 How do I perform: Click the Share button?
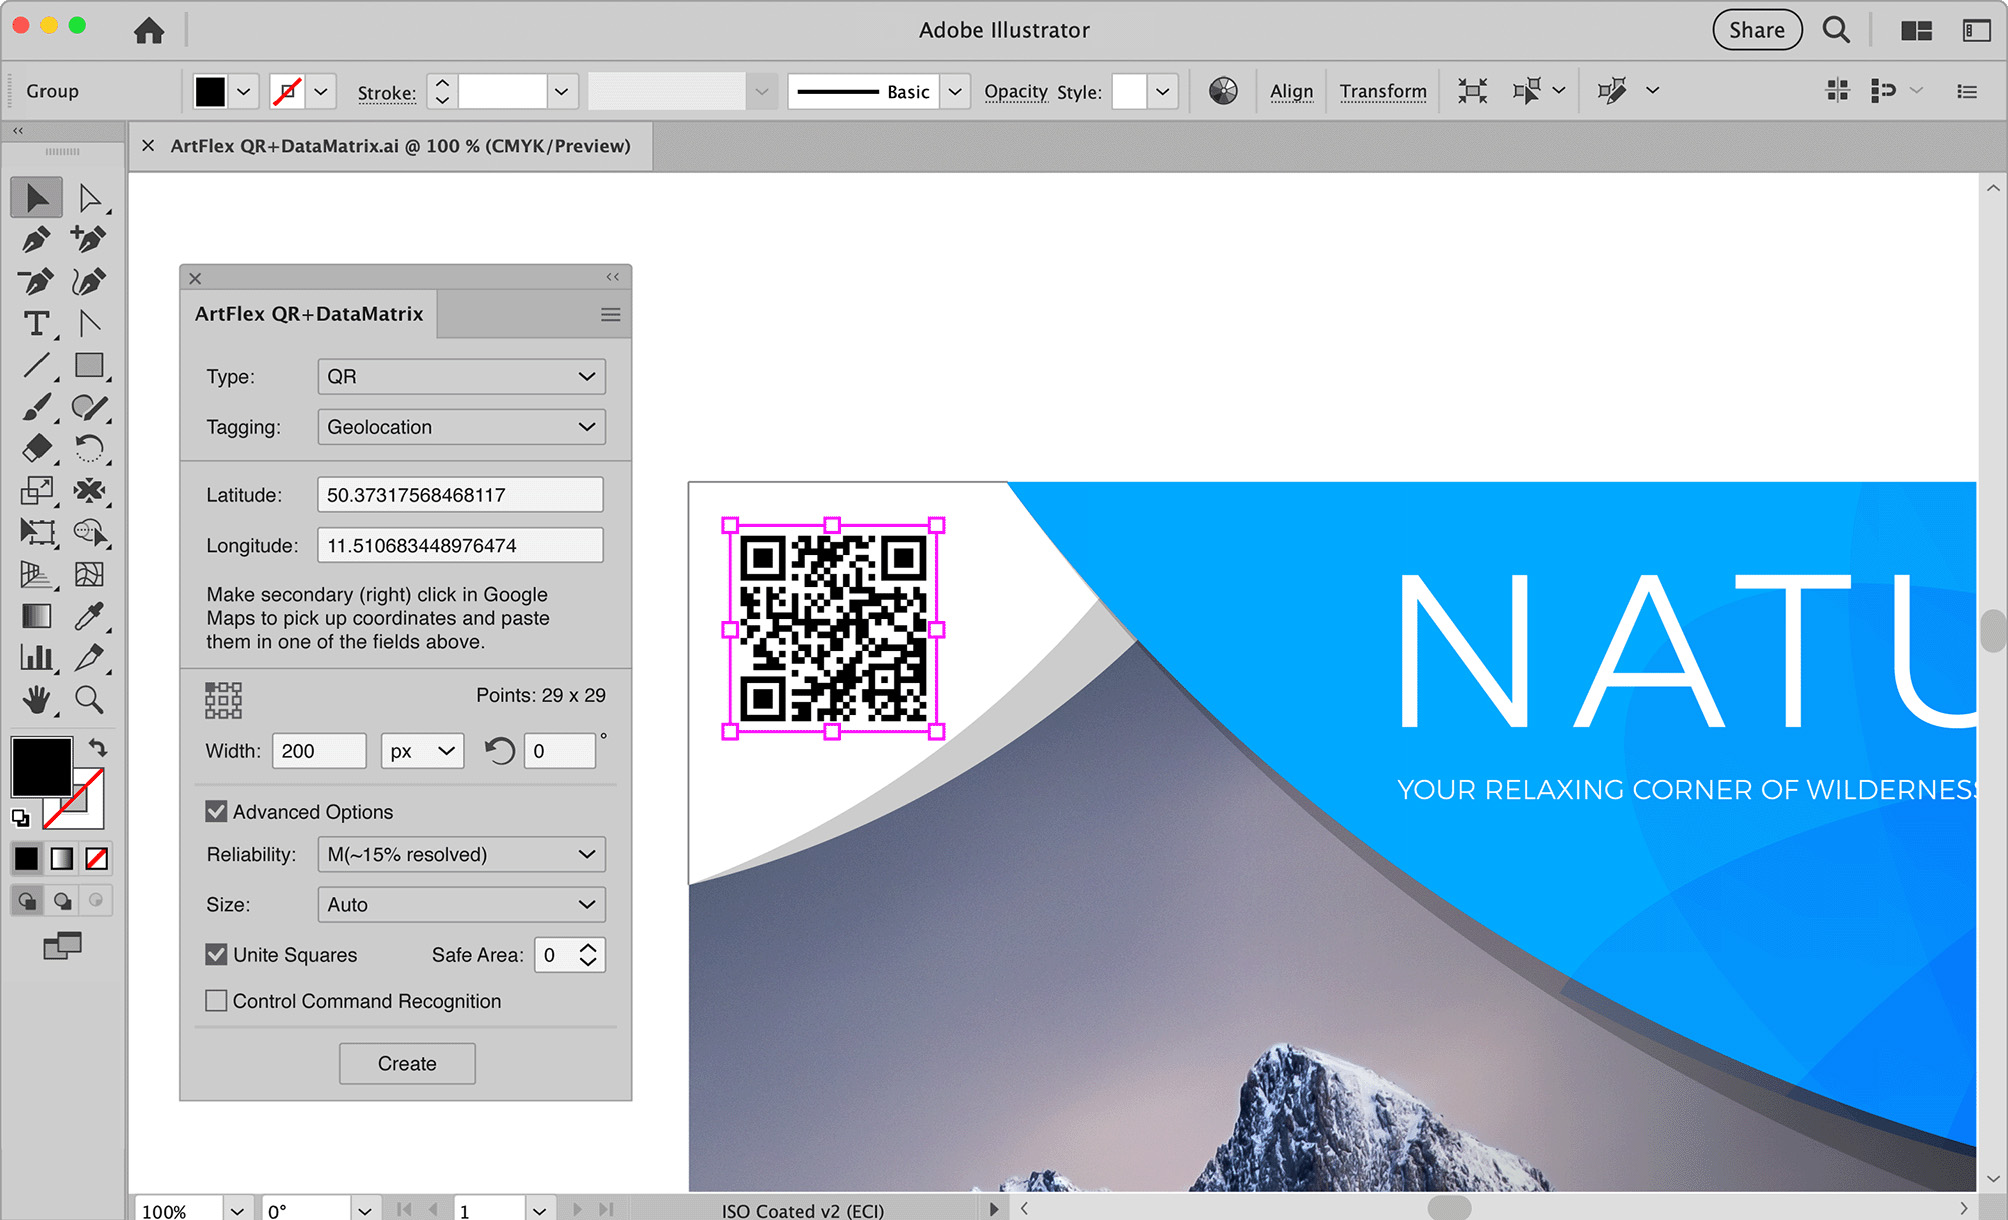(x=1757, y=30)
